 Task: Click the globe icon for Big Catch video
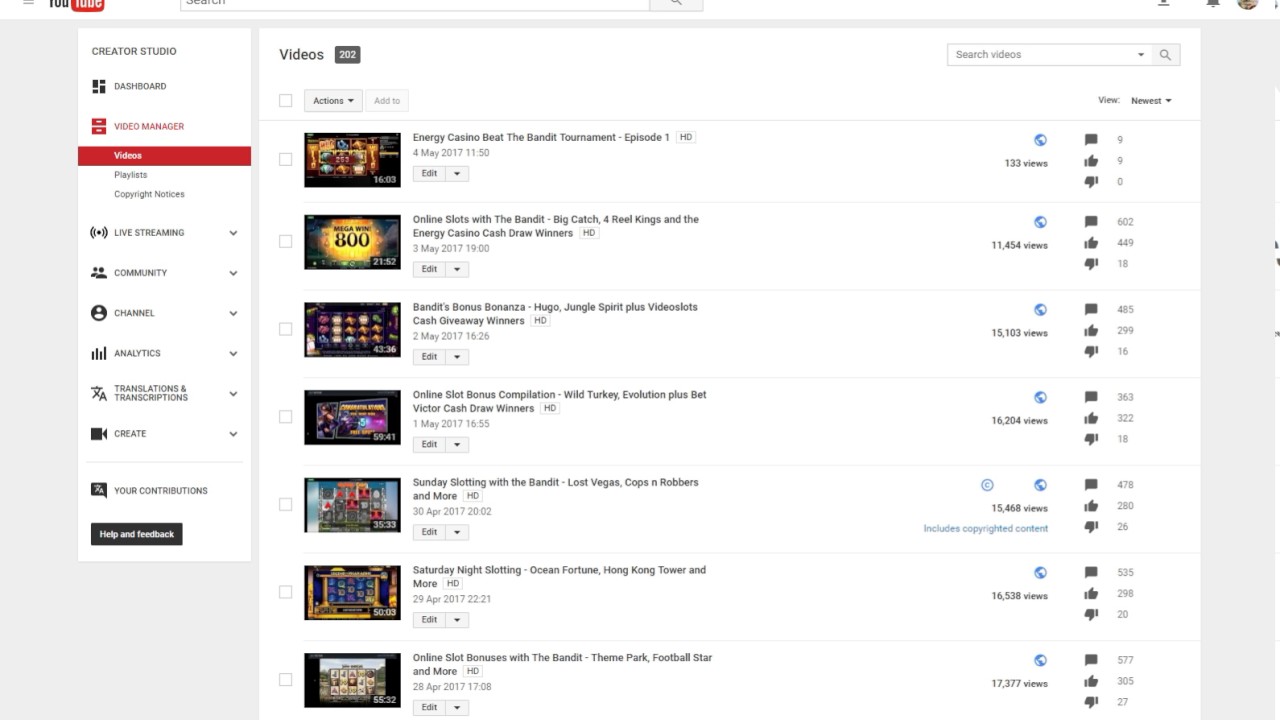click(1040, 222)
